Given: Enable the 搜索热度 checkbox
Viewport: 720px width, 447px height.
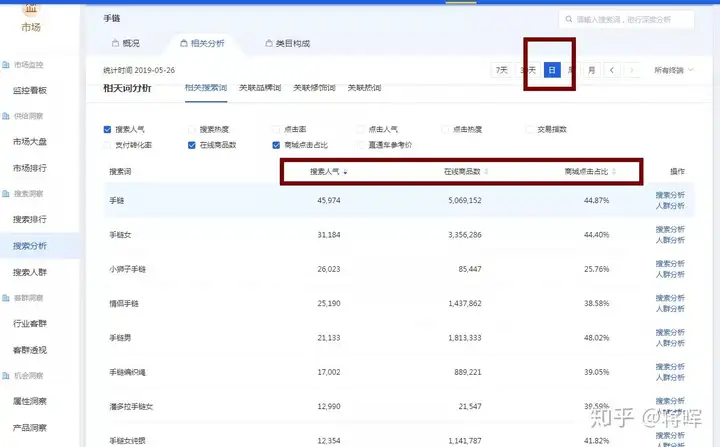Looking at the screenshot, I should (192, 130).
